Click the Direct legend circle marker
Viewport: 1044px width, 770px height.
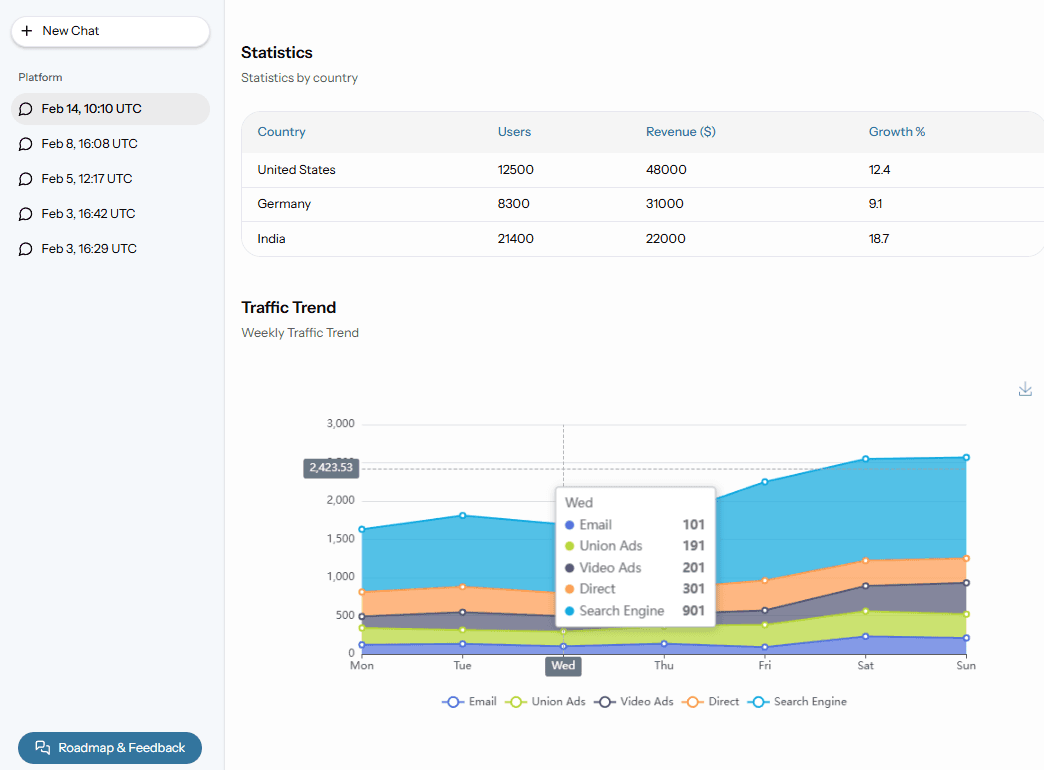(691, 701)
